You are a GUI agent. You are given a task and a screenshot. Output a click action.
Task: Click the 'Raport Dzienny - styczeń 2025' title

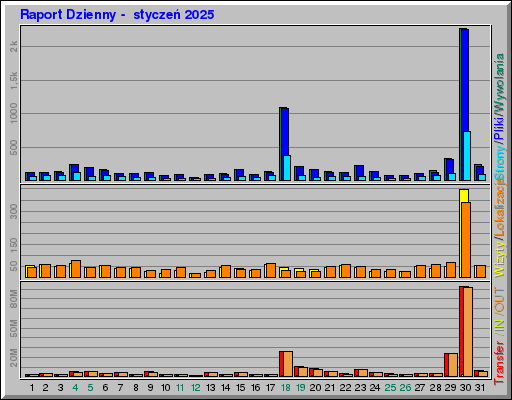click(117, 15)
